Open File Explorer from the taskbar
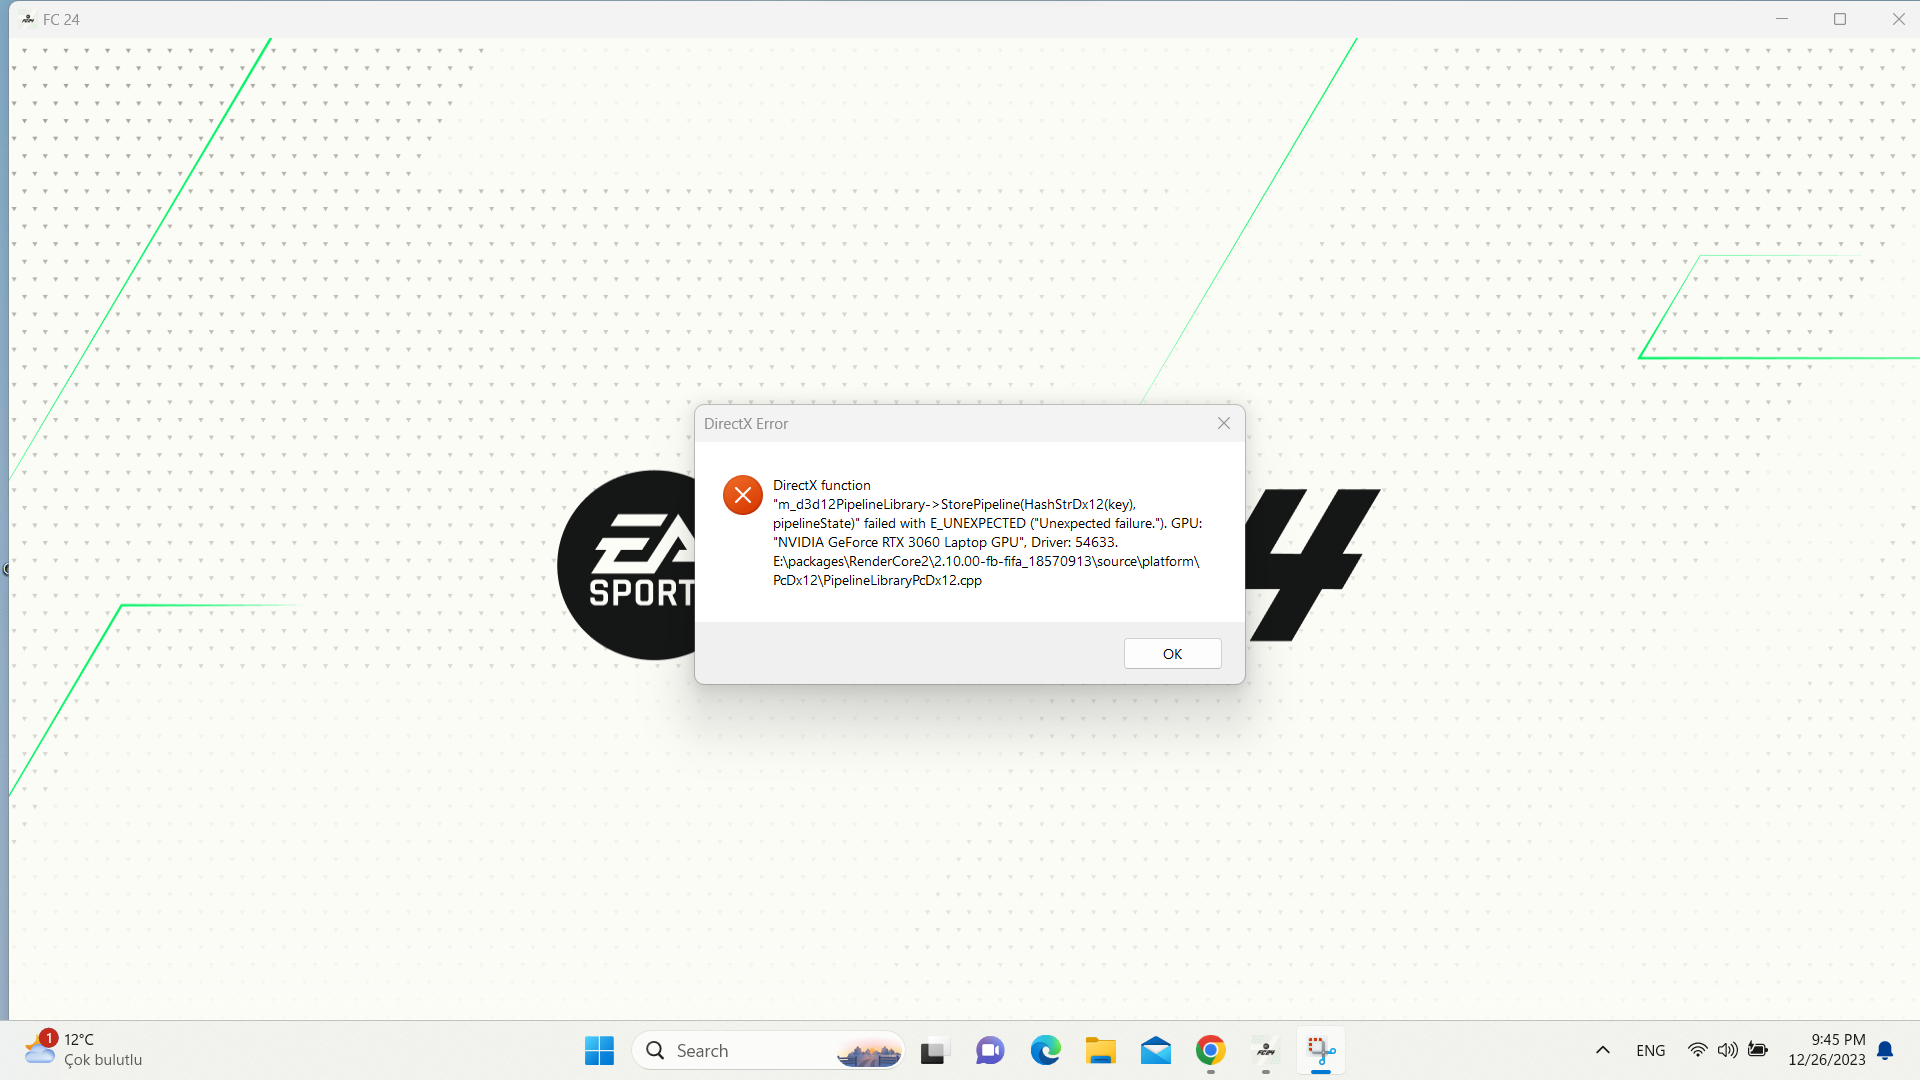This screenshot has height=1080, width=1920. click(1100, 1051)
